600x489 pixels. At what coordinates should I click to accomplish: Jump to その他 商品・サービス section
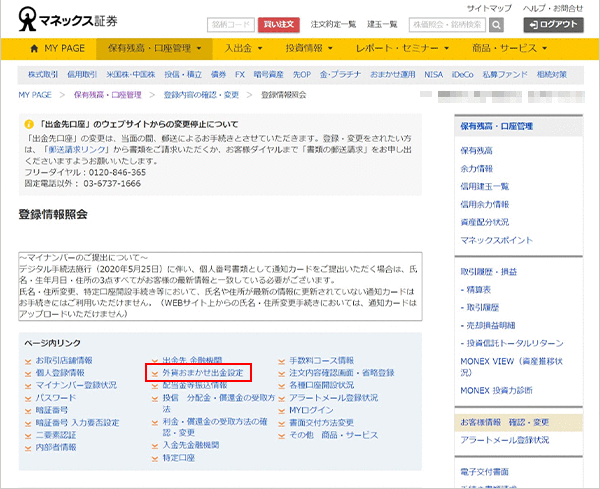tap(333, 435)
